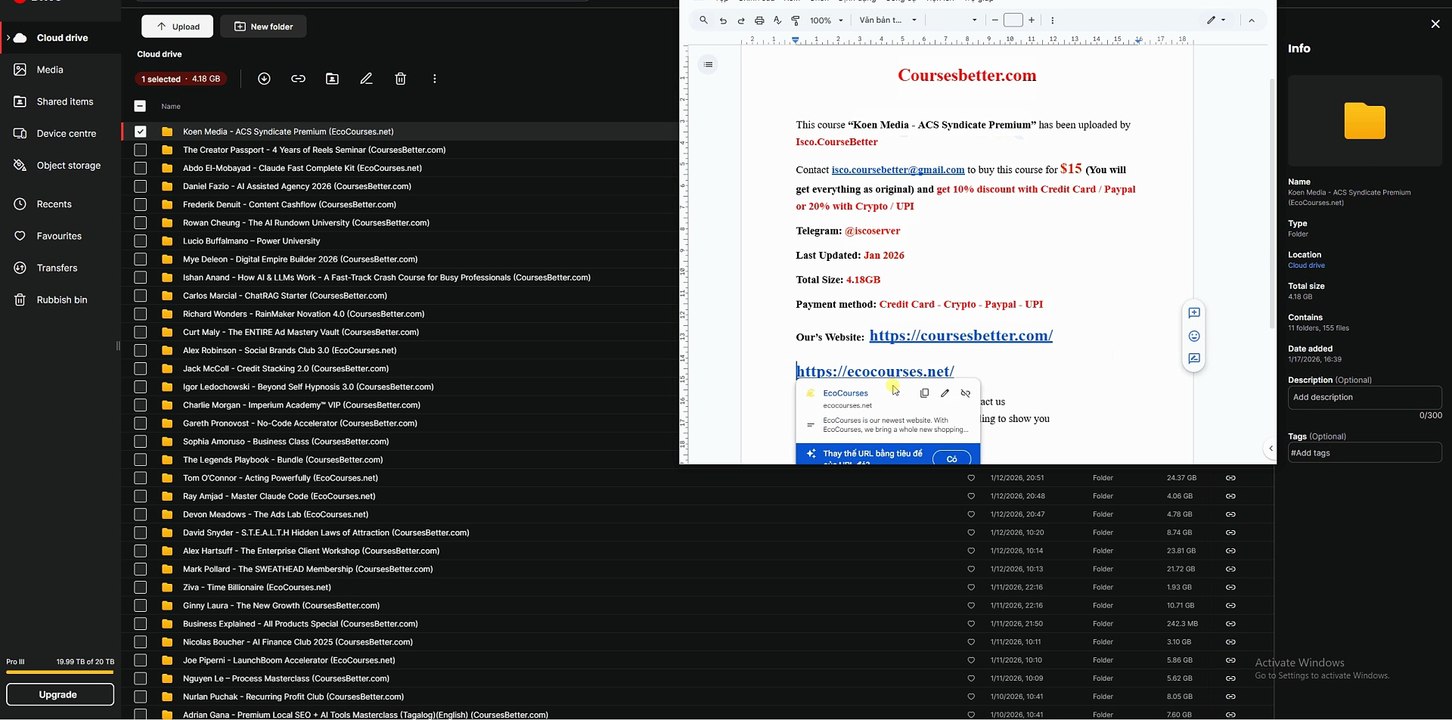1452x720 pixels.
Task: Click the share link icon on the Ray Amjad row
Action: pos(1231,496)
